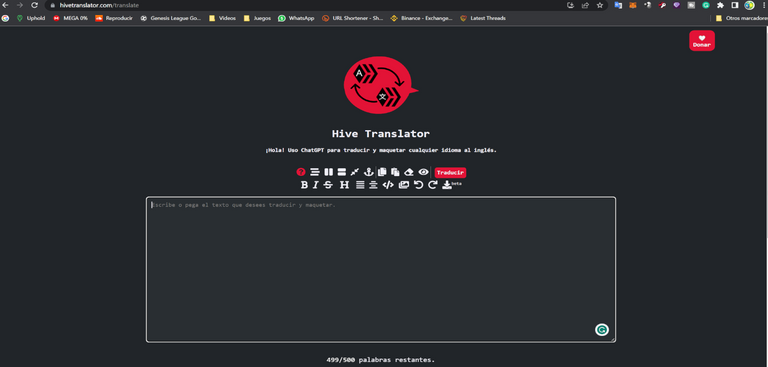Expand the Otros marcadores folder
This screenshot has height=367, width=768.
[x=741, y=18]
